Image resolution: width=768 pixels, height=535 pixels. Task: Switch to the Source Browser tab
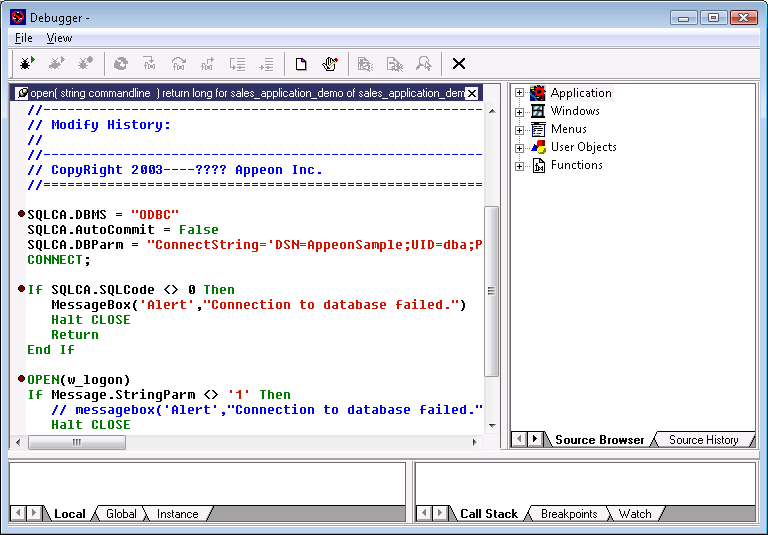coord(600,440)
